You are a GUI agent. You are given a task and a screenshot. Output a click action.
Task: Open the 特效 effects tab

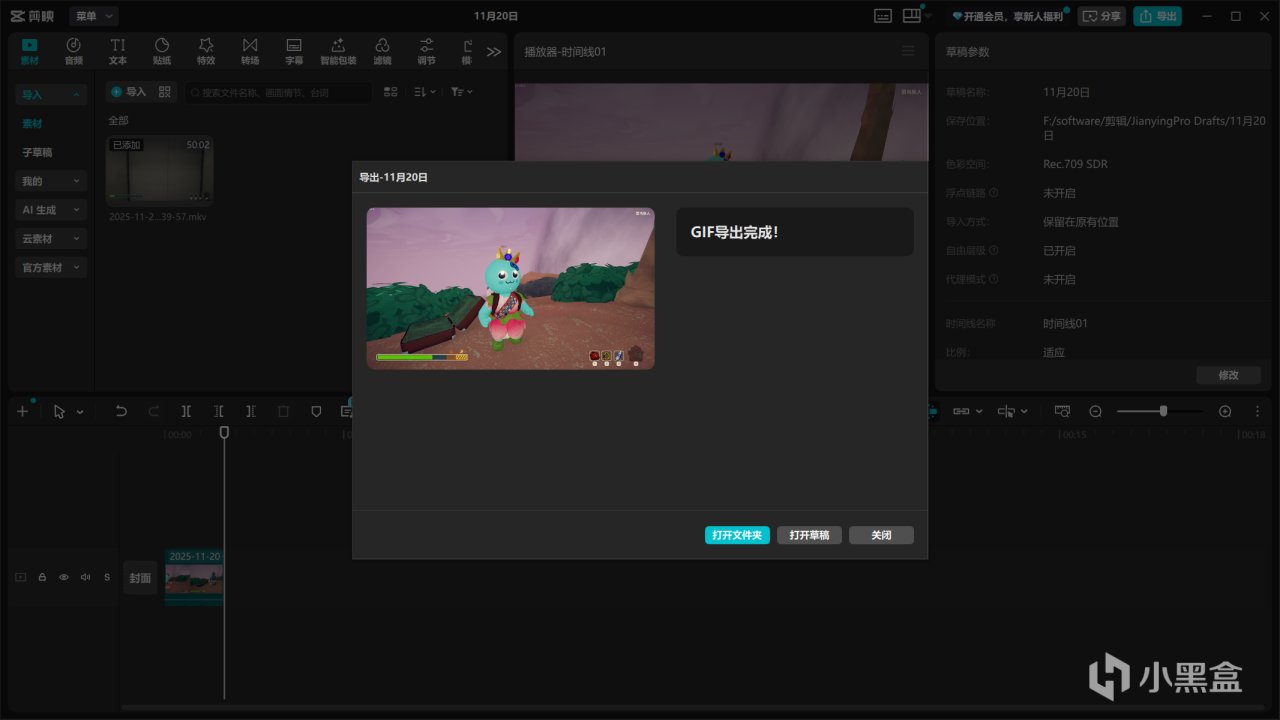pyautogui.click(x=206, y=51)
